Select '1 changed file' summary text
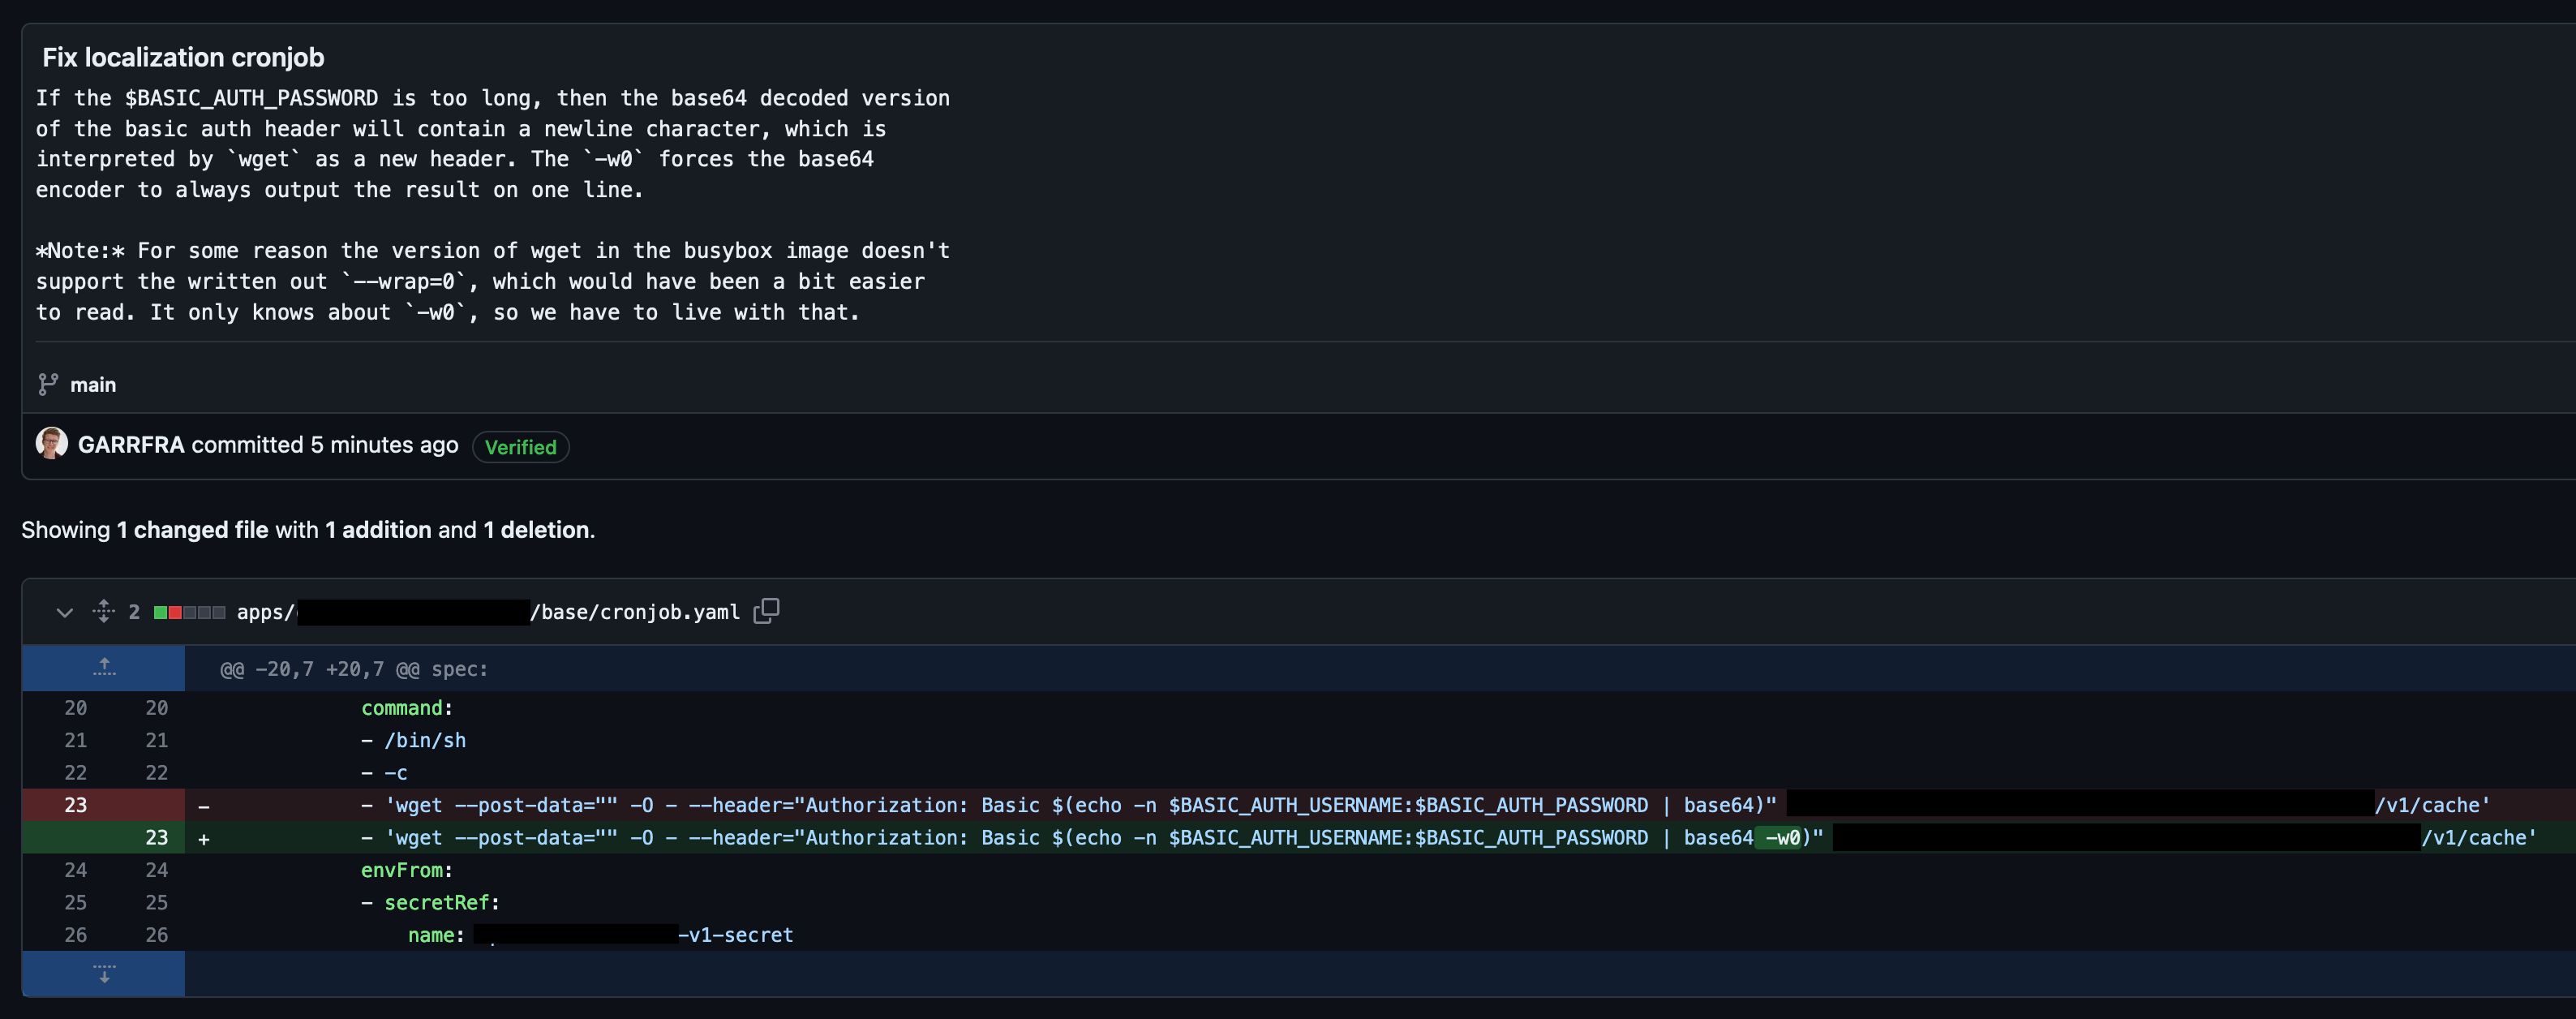Screen dimensions: 2576x1019 point(192,530)
